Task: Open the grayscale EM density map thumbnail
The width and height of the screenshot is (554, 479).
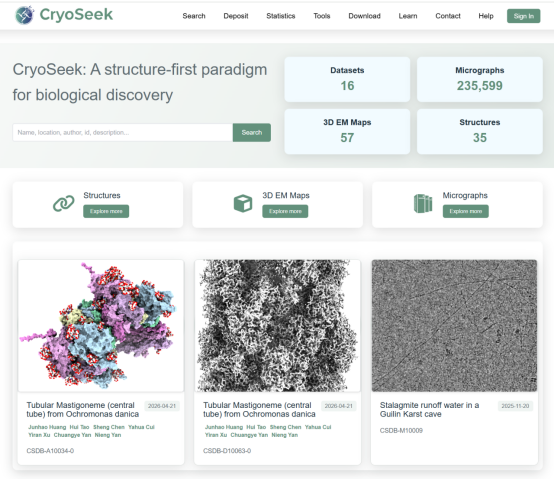Action: coord(277,326)
